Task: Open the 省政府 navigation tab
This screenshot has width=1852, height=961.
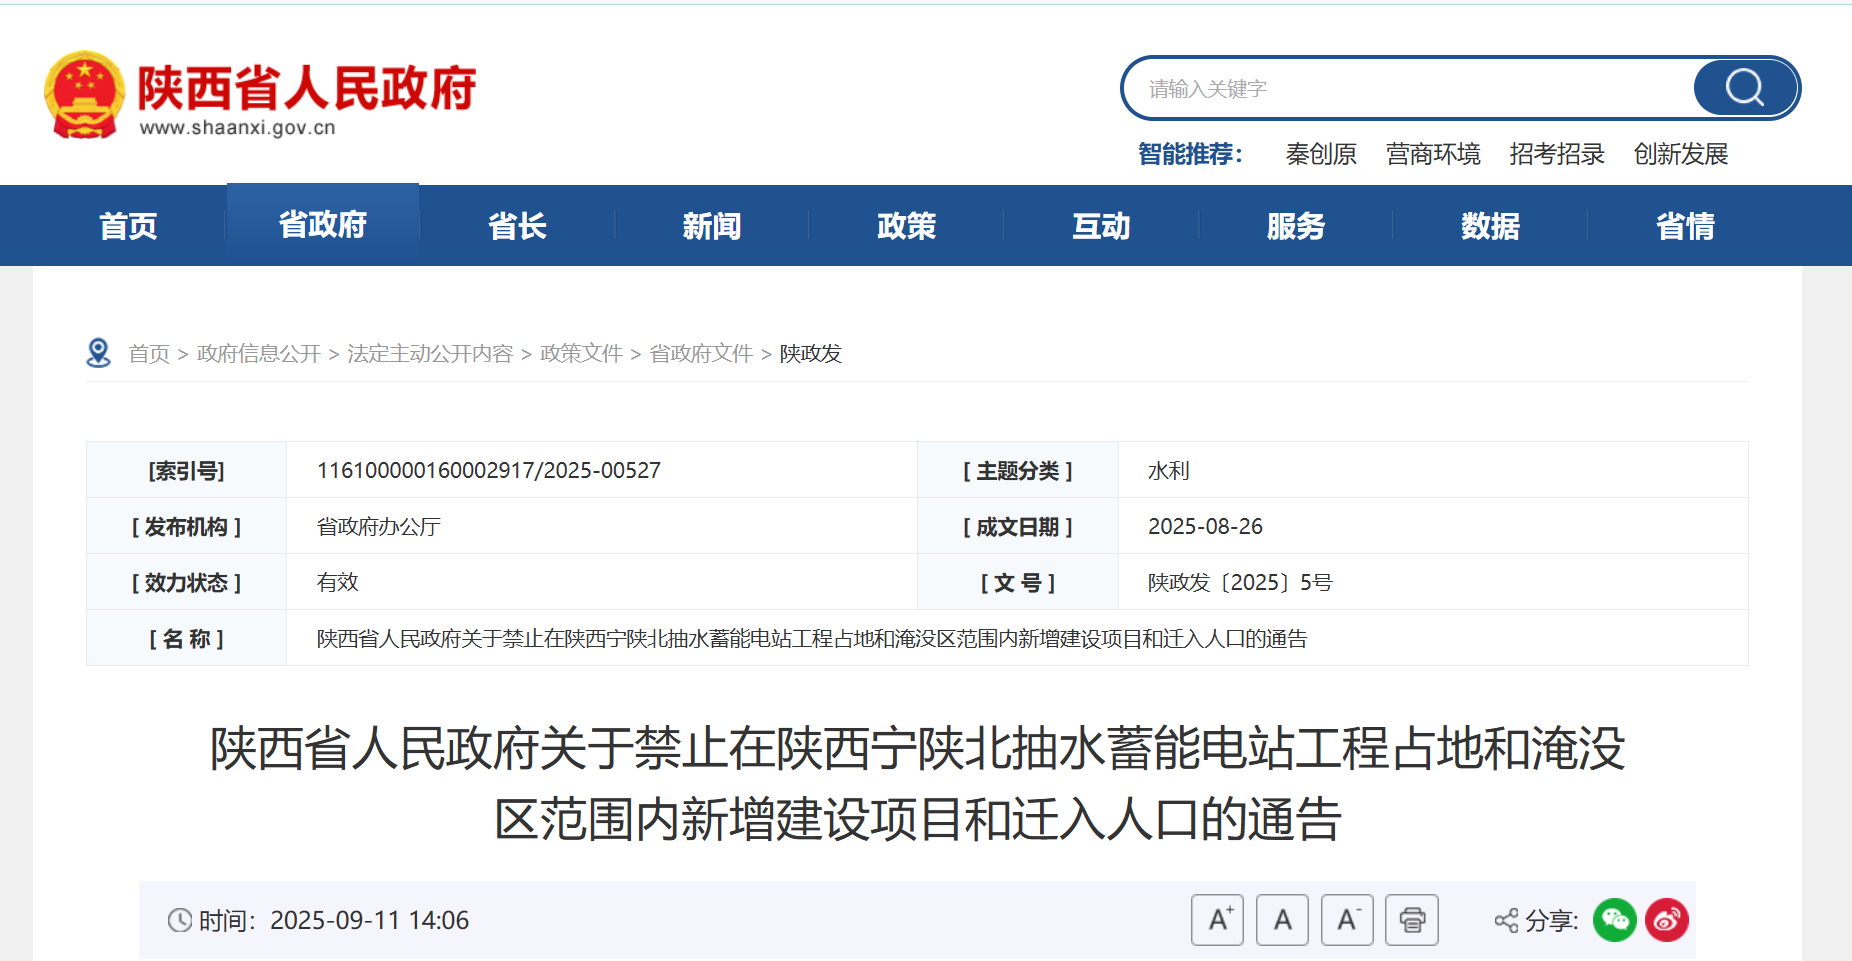Action: [322, 225]
